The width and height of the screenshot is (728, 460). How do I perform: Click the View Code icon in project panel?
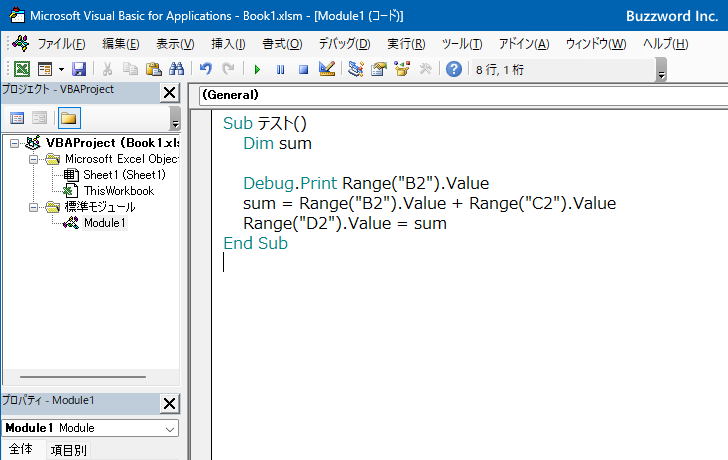[x=17, y=118]
